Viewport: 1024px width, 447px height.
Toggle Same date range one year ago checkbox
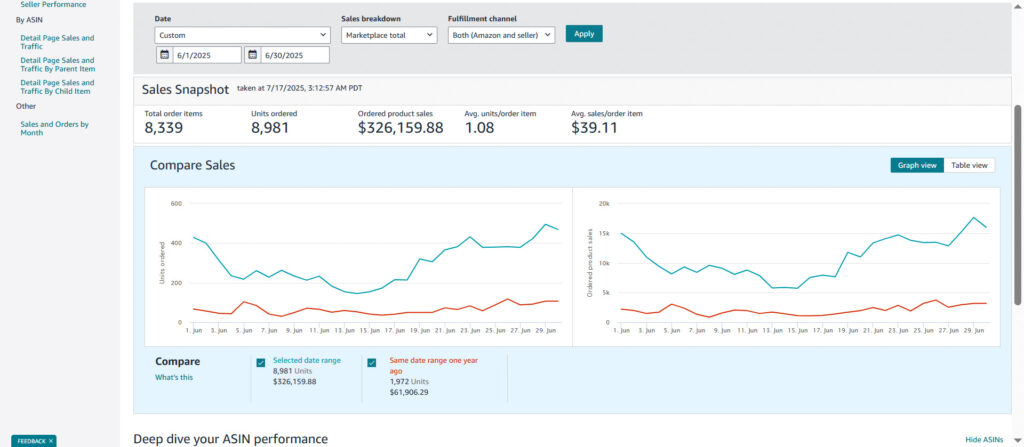click(x=372, y=363)
